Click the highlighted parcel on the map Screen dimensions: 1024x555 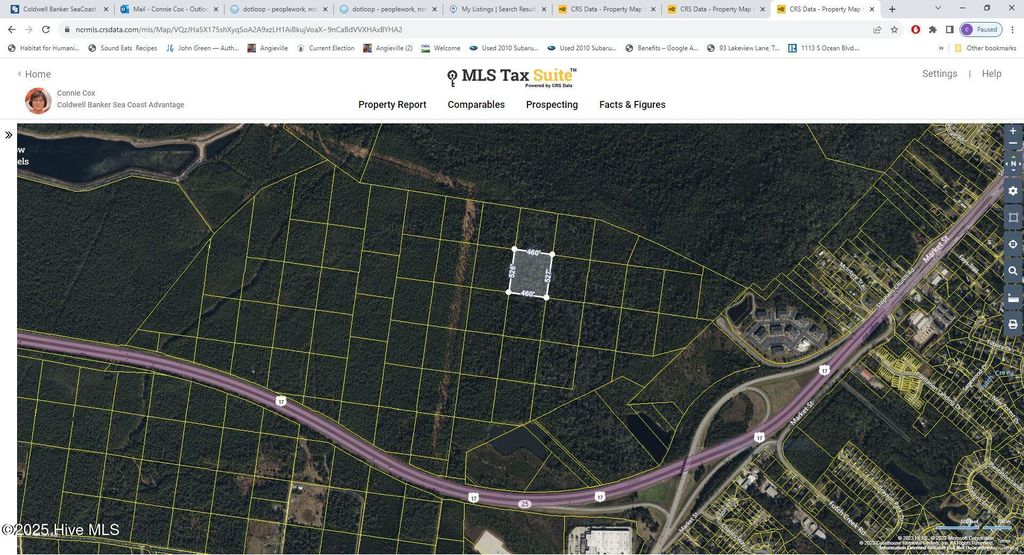tap(530, 273)
